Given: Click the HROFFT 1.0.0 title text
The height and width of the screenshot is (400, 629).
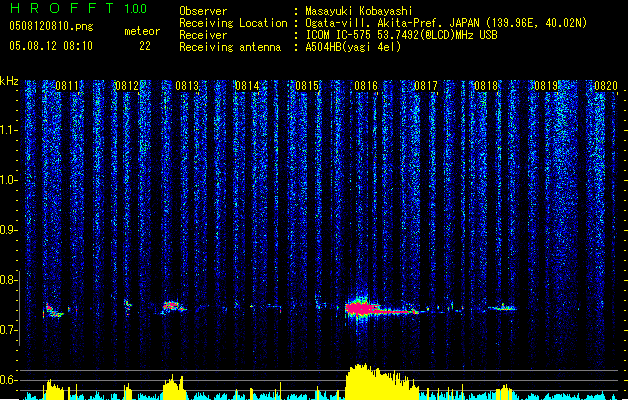Looking at the screenshot, I should pos(78,8).
